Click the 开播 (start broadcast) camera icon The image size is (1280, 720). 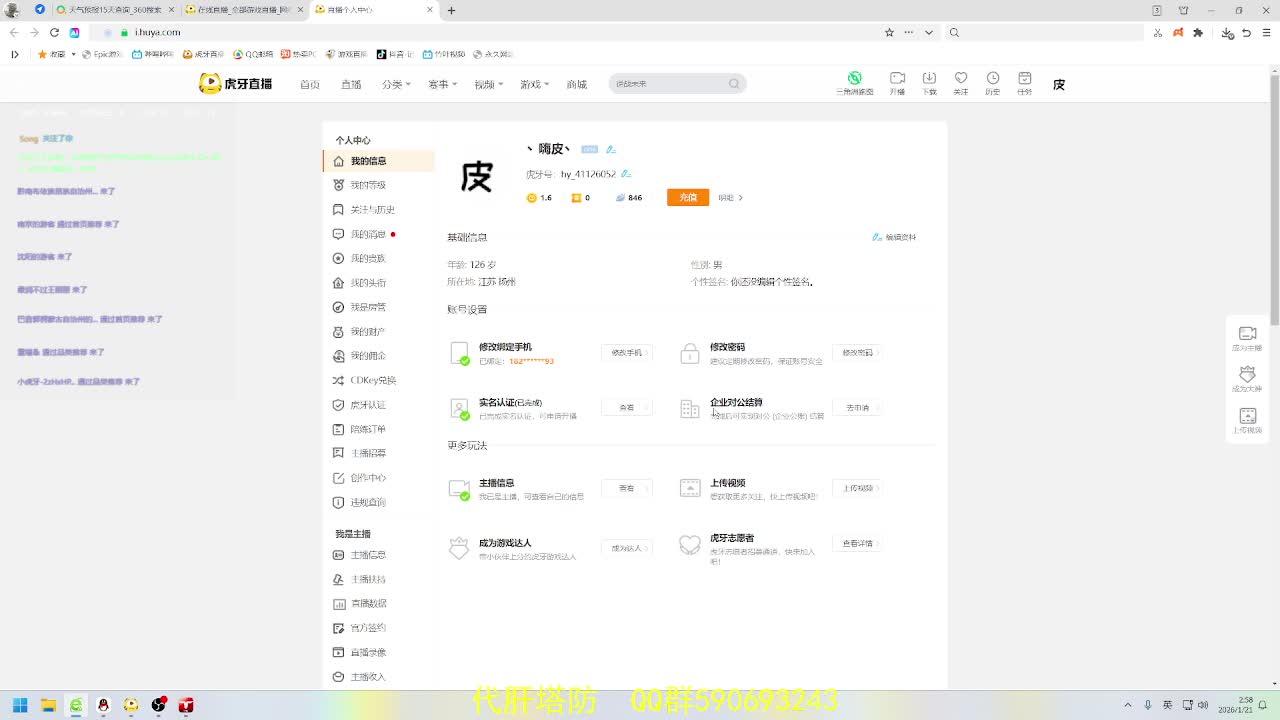click(897, 79)
